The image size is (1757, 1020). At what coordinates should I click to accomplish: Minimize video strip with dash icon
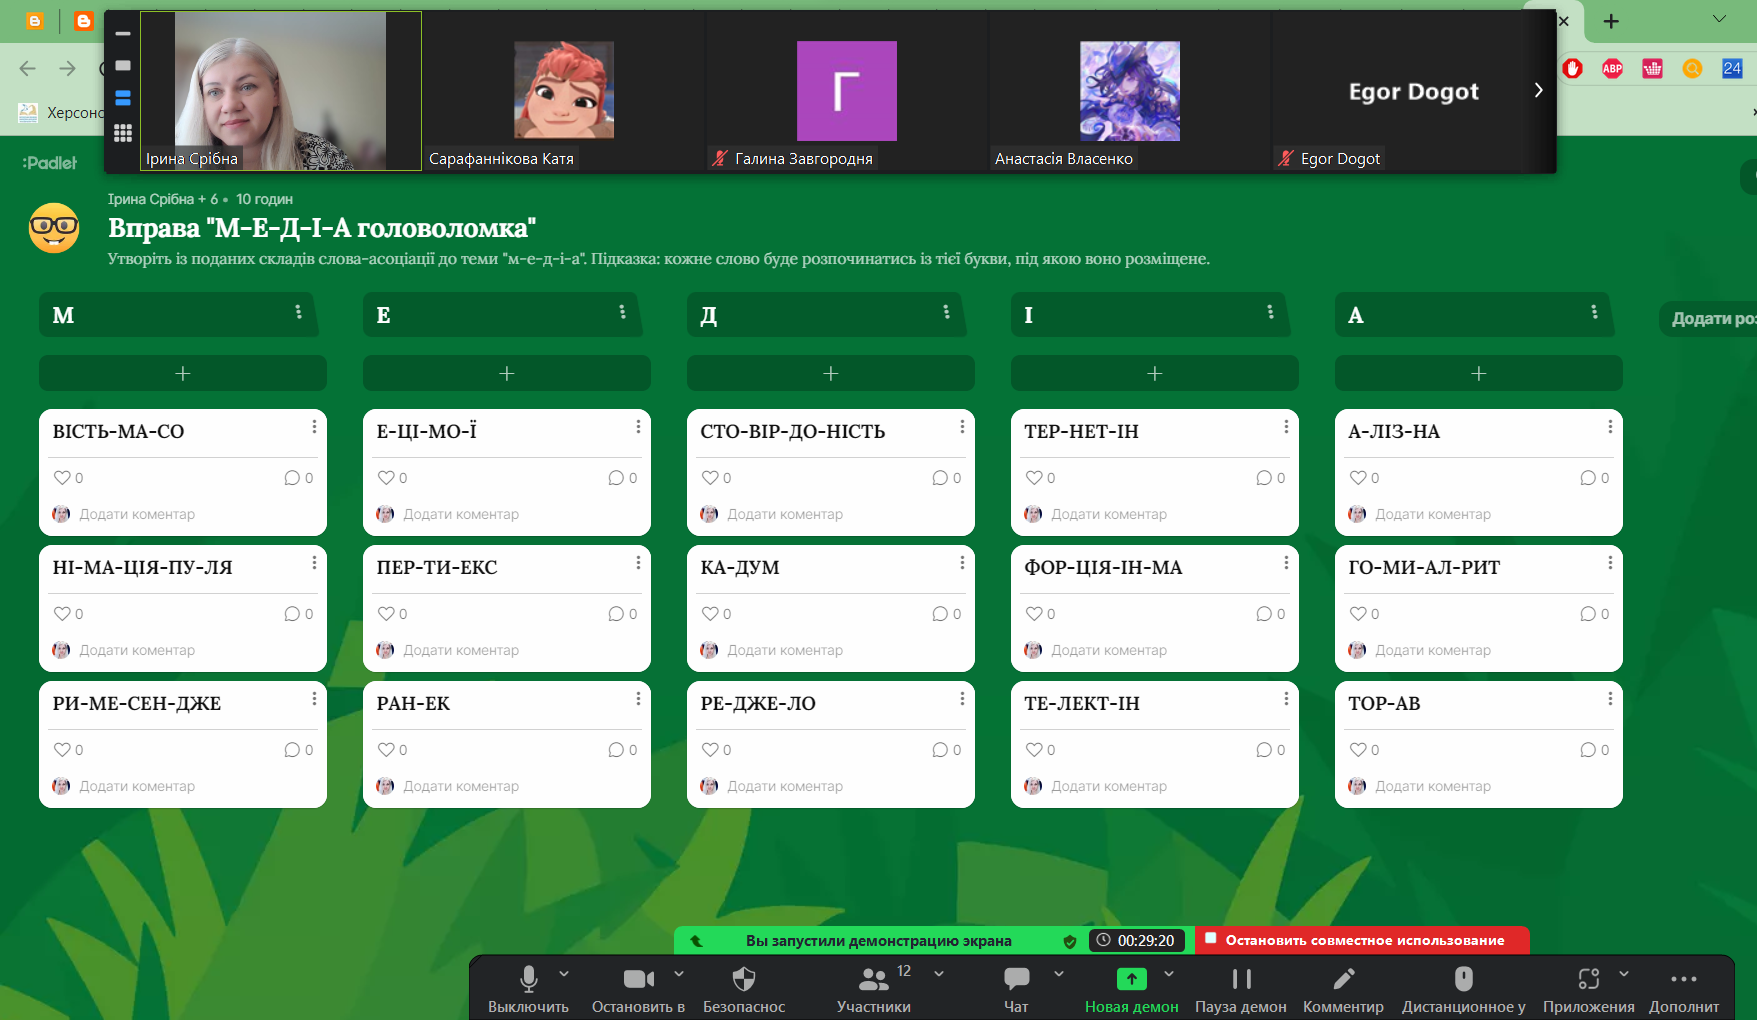pyautogui.click(x=123, y=33)
